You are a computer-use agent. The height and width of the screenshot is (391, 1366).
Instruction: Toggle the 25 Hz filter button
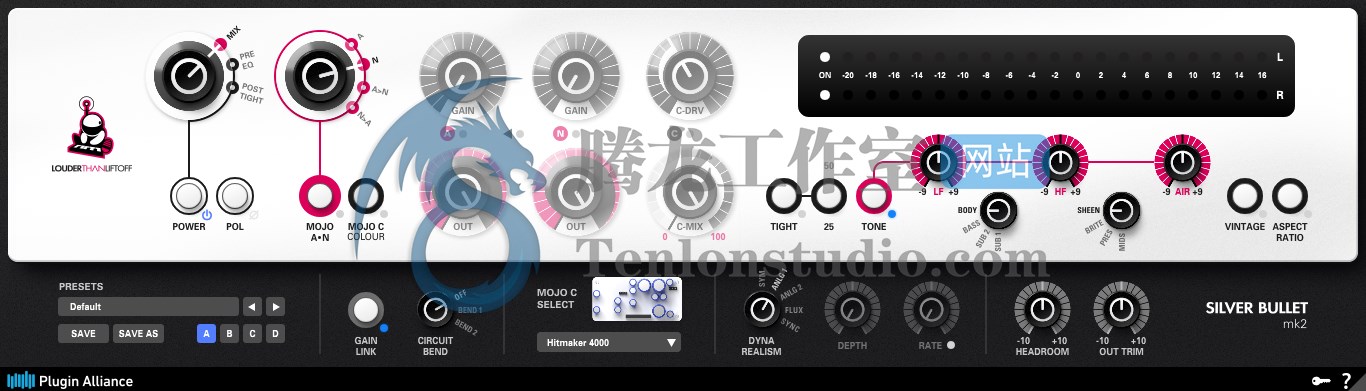point(828,196)
